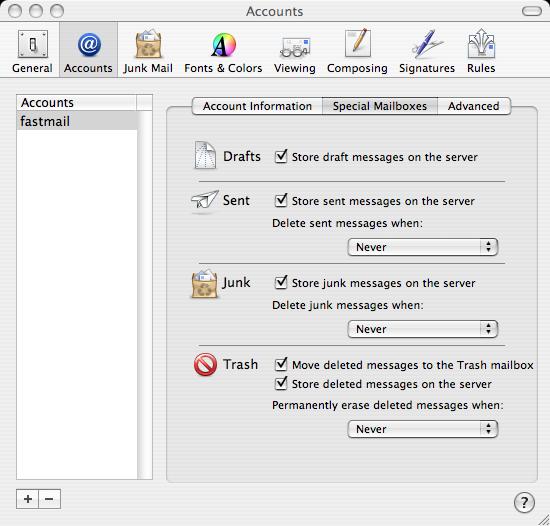Open the Signatures pane

pos(427,51)
